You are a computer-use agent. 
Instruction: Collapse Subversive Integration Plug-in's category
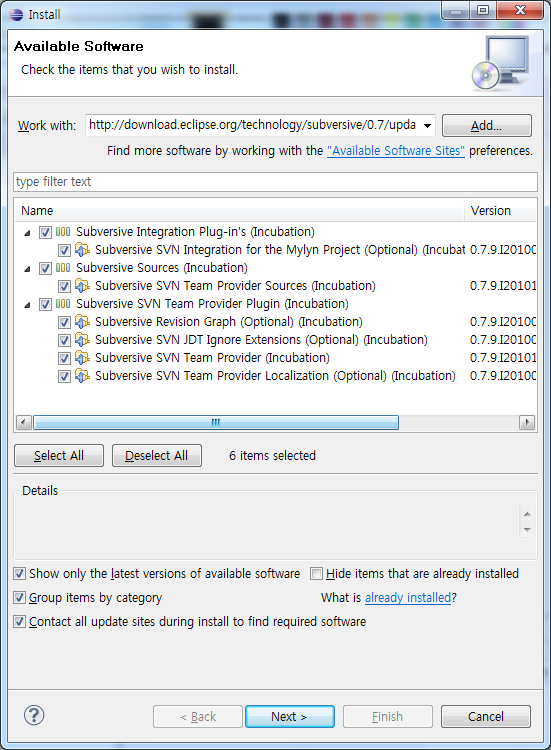point(27,233)
